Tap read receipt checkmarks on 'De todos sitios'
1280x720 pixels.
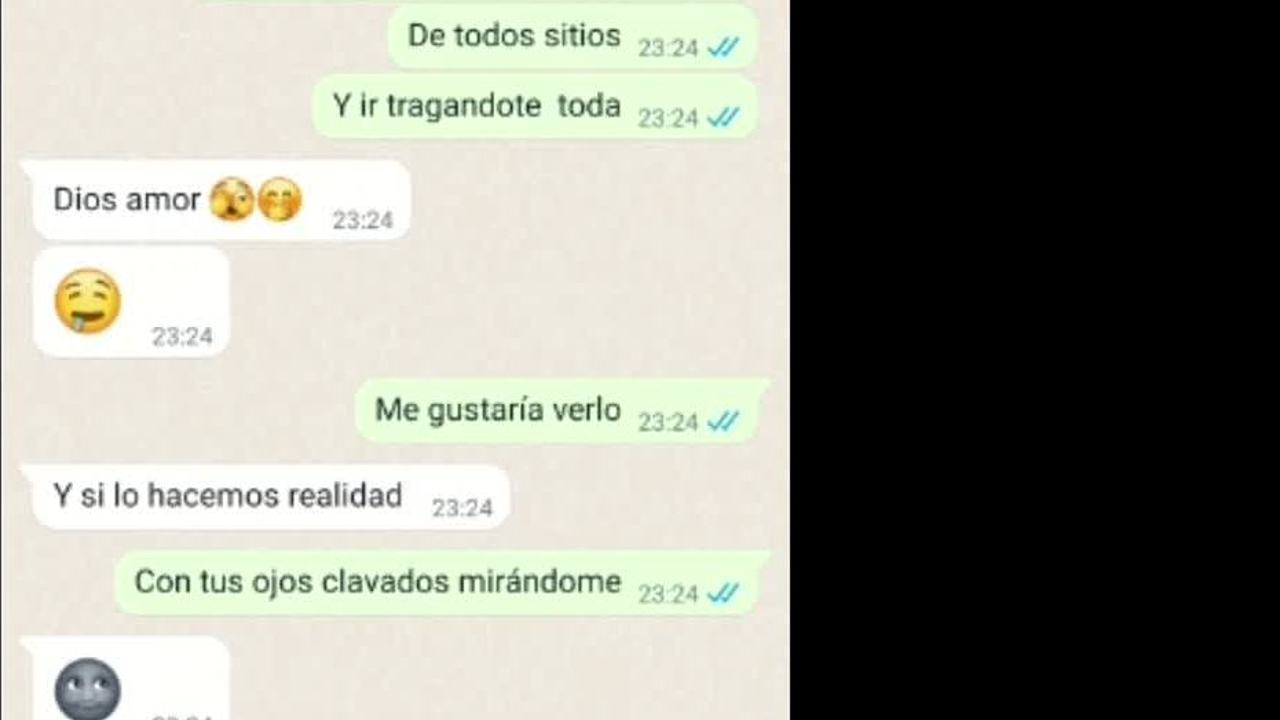(x=723, y=47)
